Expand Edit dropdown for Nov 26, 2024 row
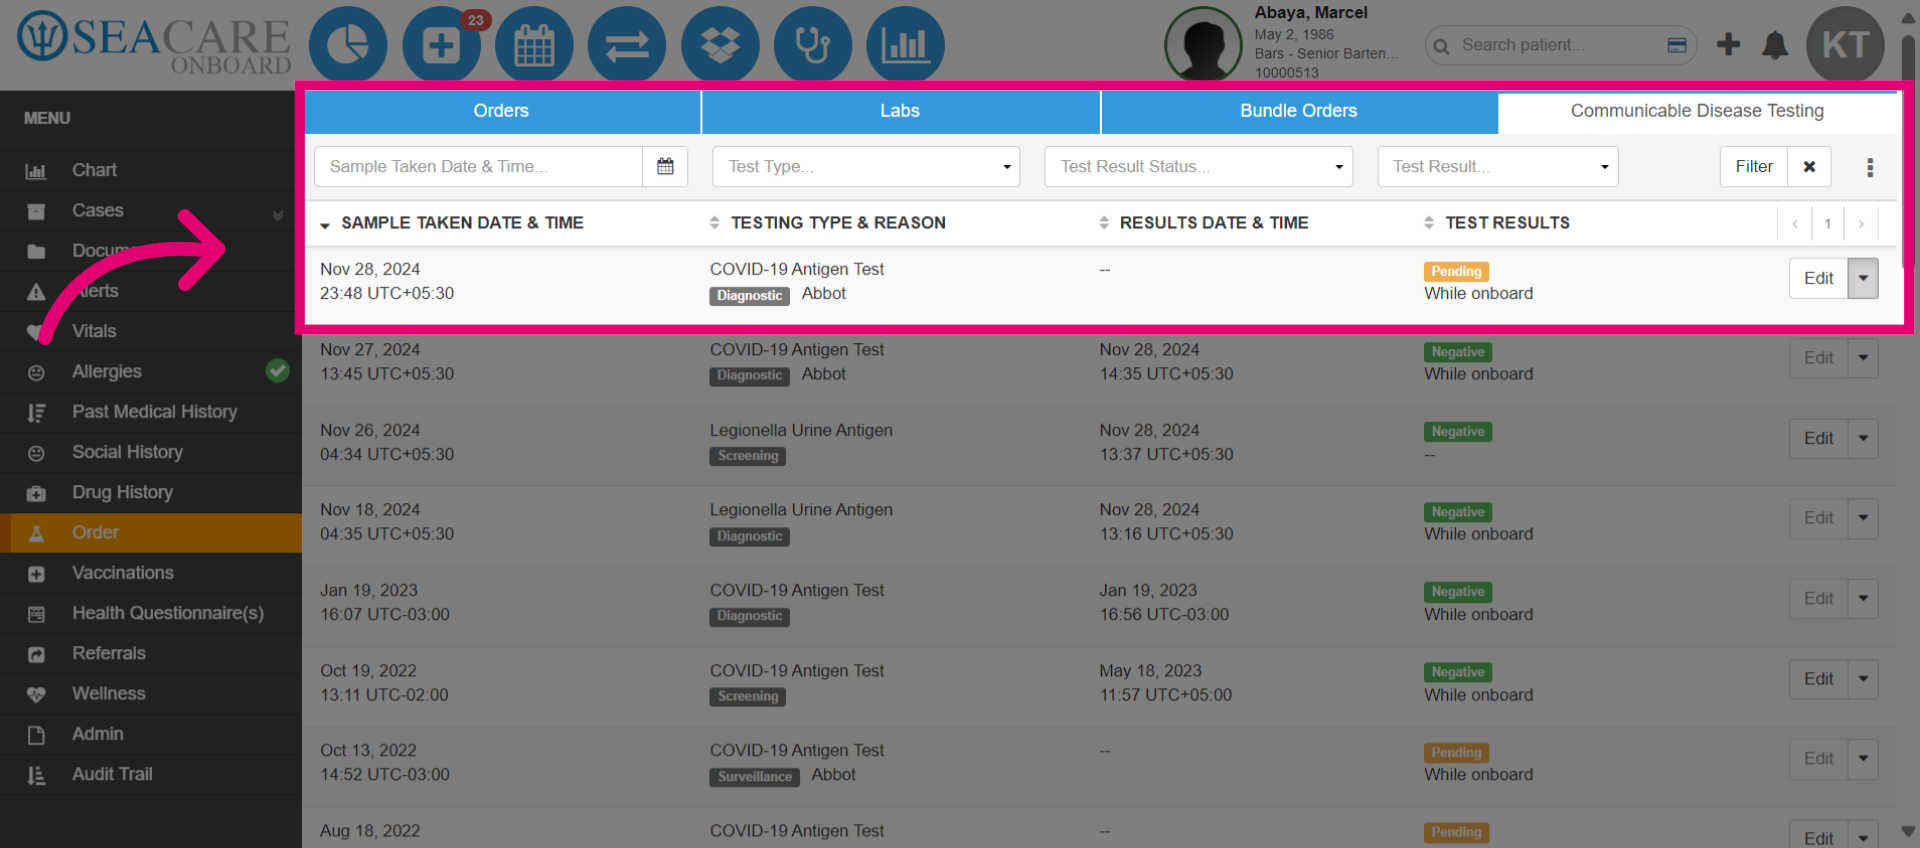The image size is (1920, 848). pos(1863,438)
